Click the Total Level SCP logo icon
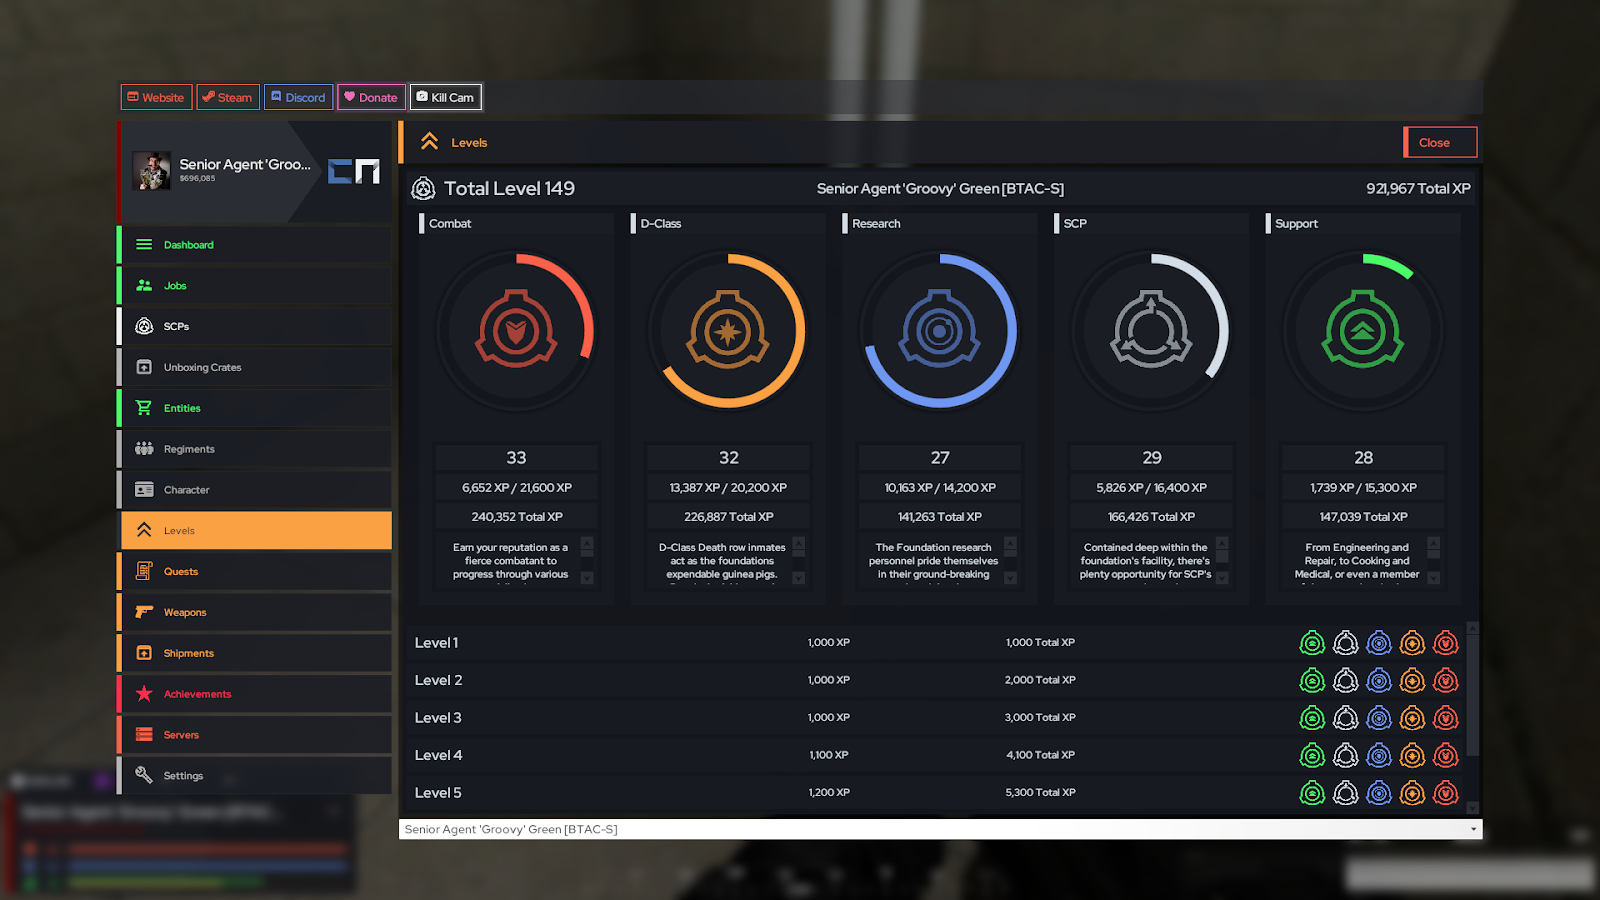The image size is (1600, 900). tap(423, 188)
